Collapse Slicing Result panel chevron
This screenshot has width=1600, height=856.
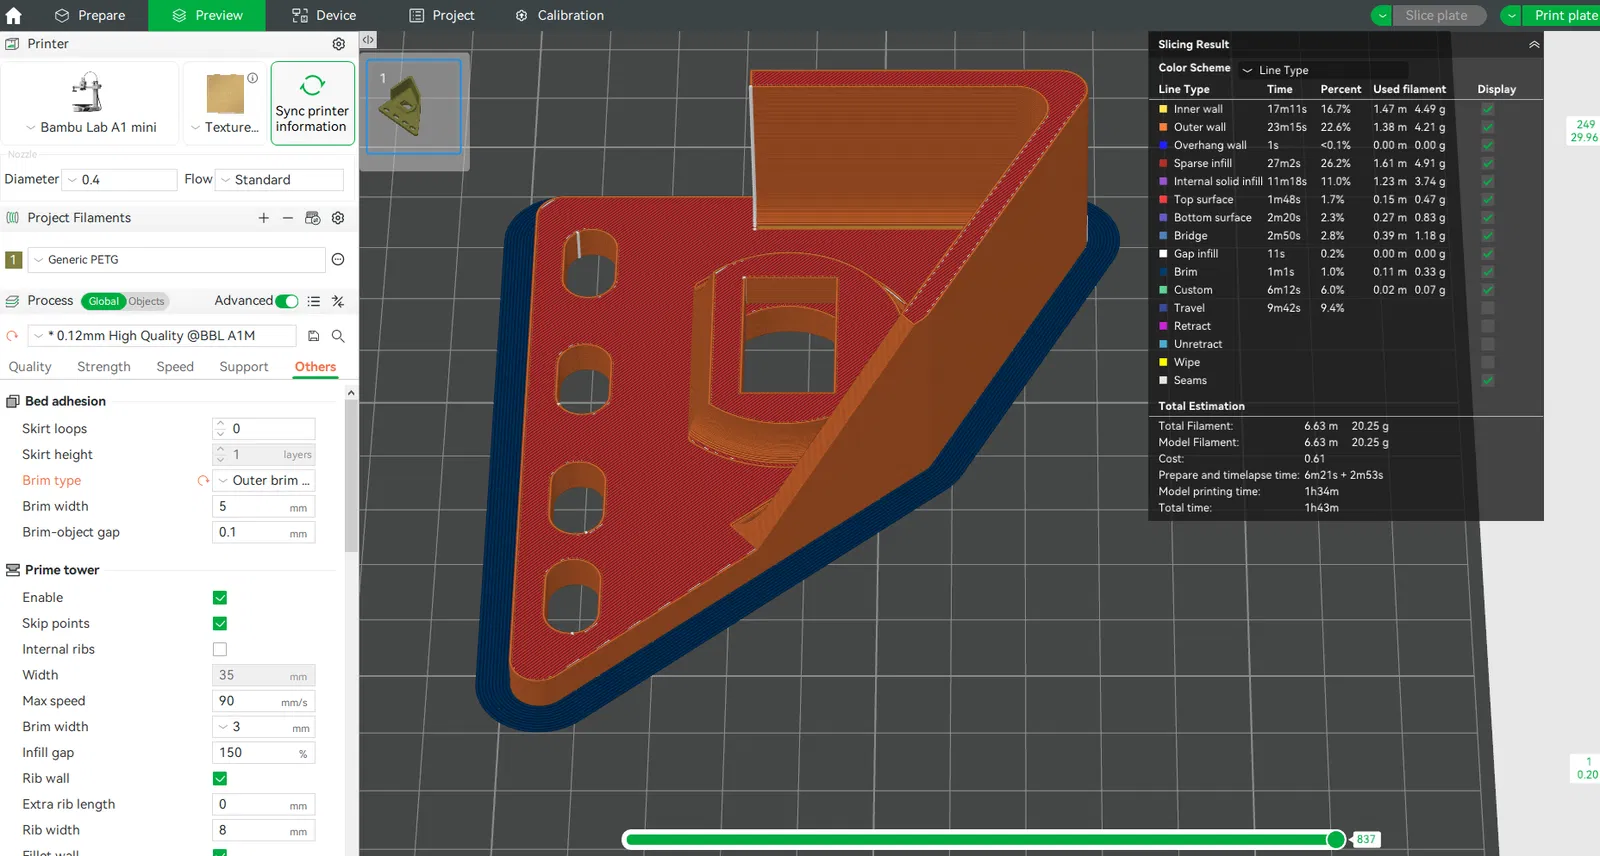pyautogui.click(x=1534, y=45)
